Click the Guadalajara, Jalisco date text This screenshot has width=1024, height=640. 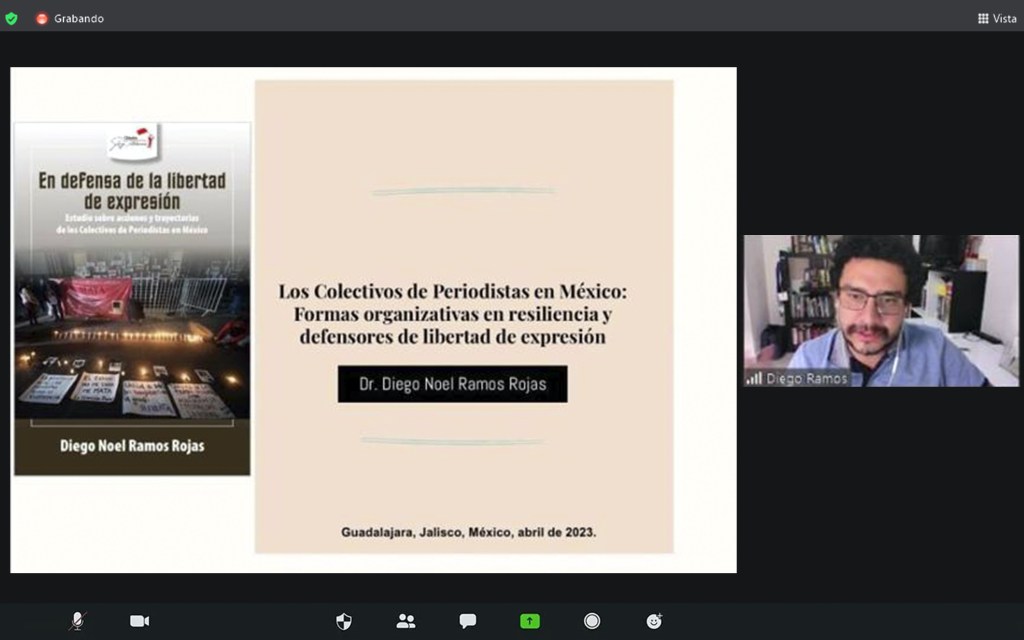468,532
